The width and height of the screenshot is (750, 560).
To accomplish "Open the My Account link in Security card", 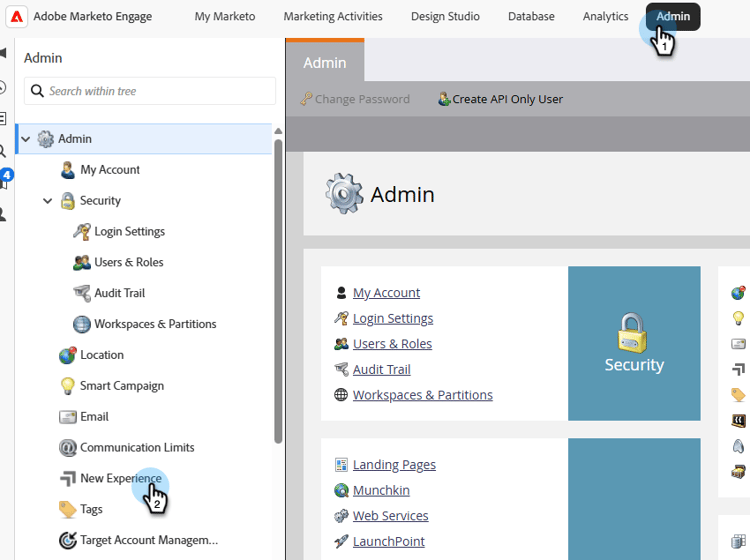I will click(386, 293).
